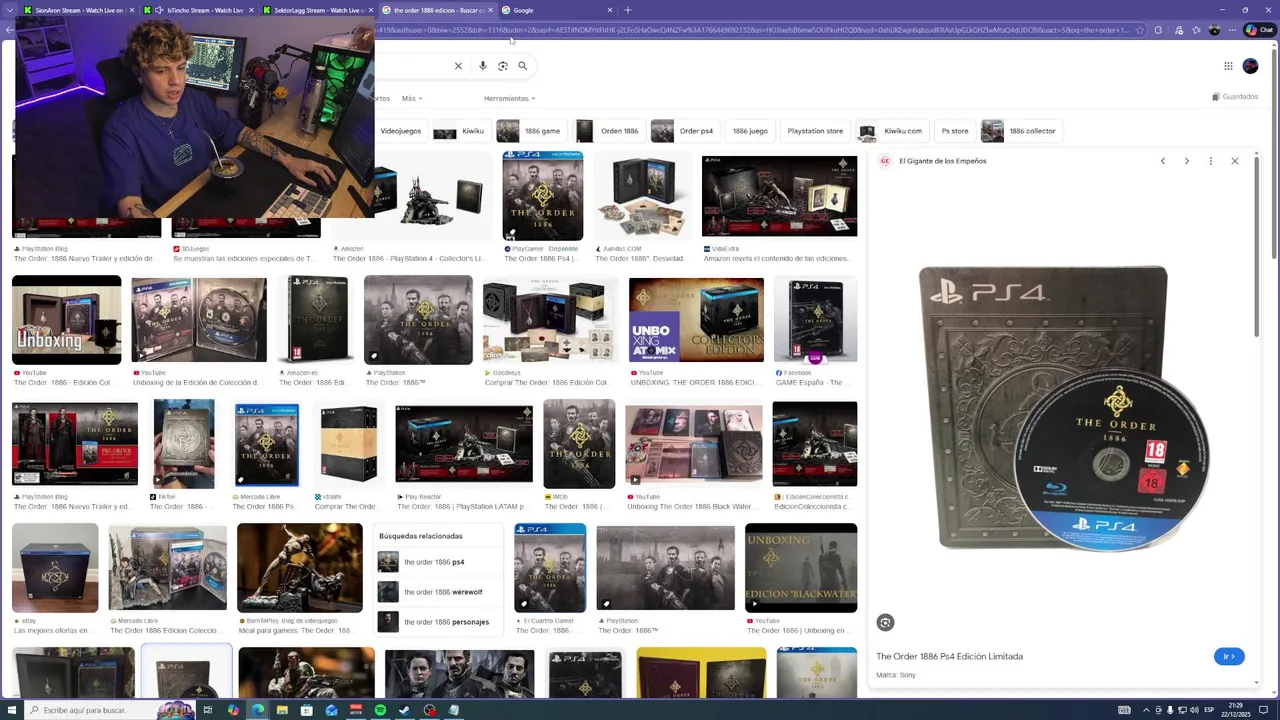Select the Ps store filter chip
This screenshot has height=720, width=1280.
click(x=955, y=131)
